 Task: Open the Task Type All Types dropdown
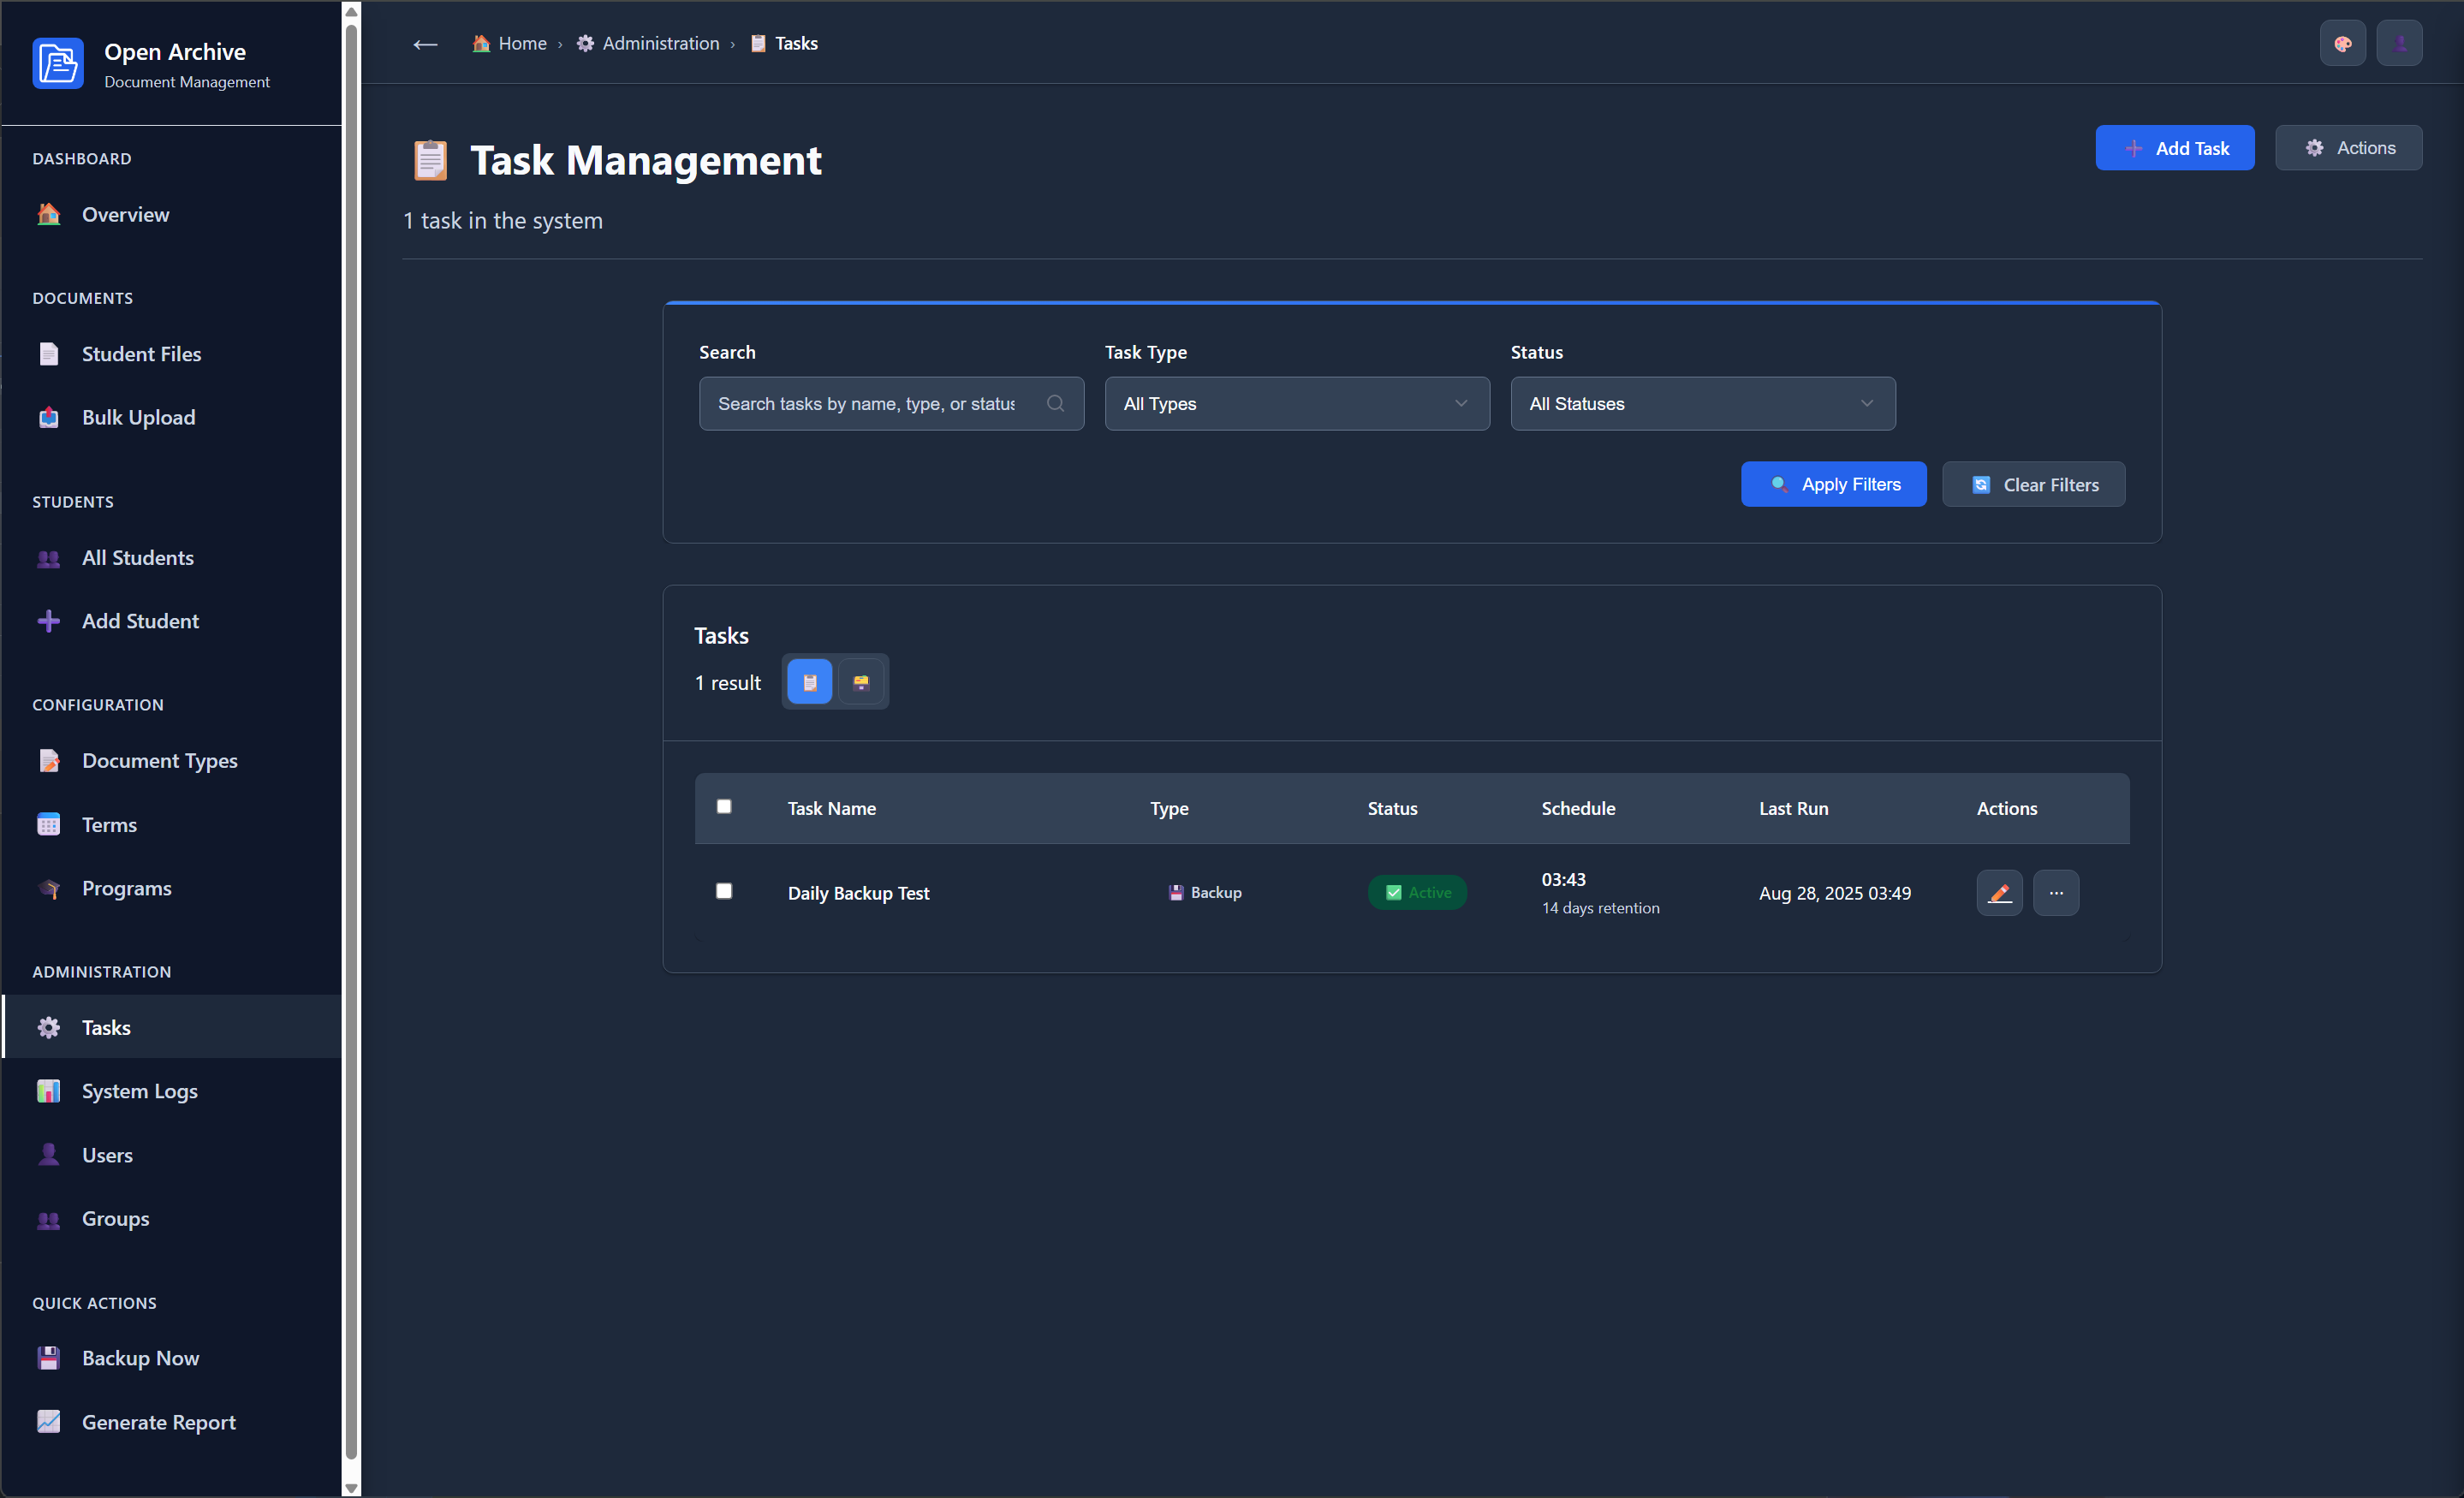tap(1297, 403)
